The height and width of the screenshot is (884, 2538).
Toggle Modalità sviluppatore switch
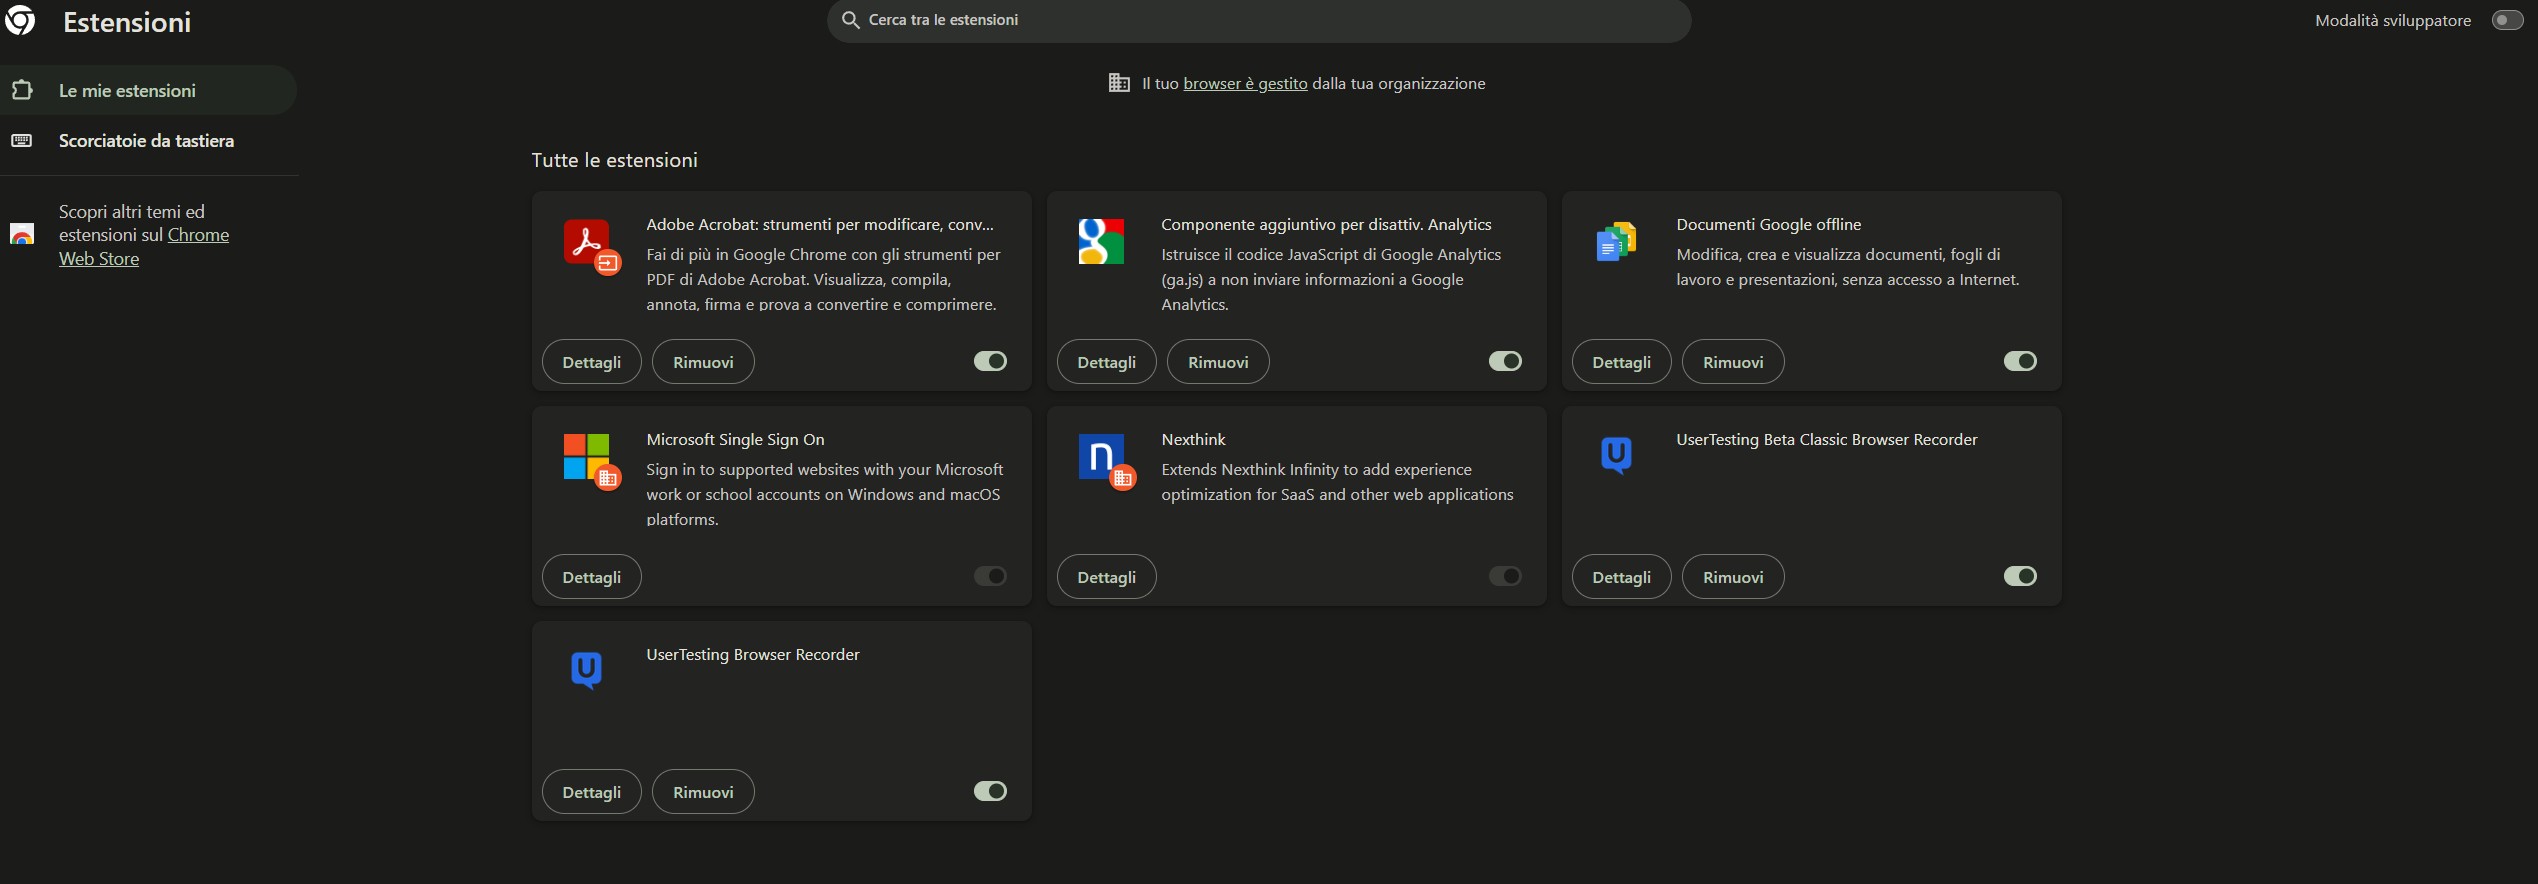click(2507, 20)
